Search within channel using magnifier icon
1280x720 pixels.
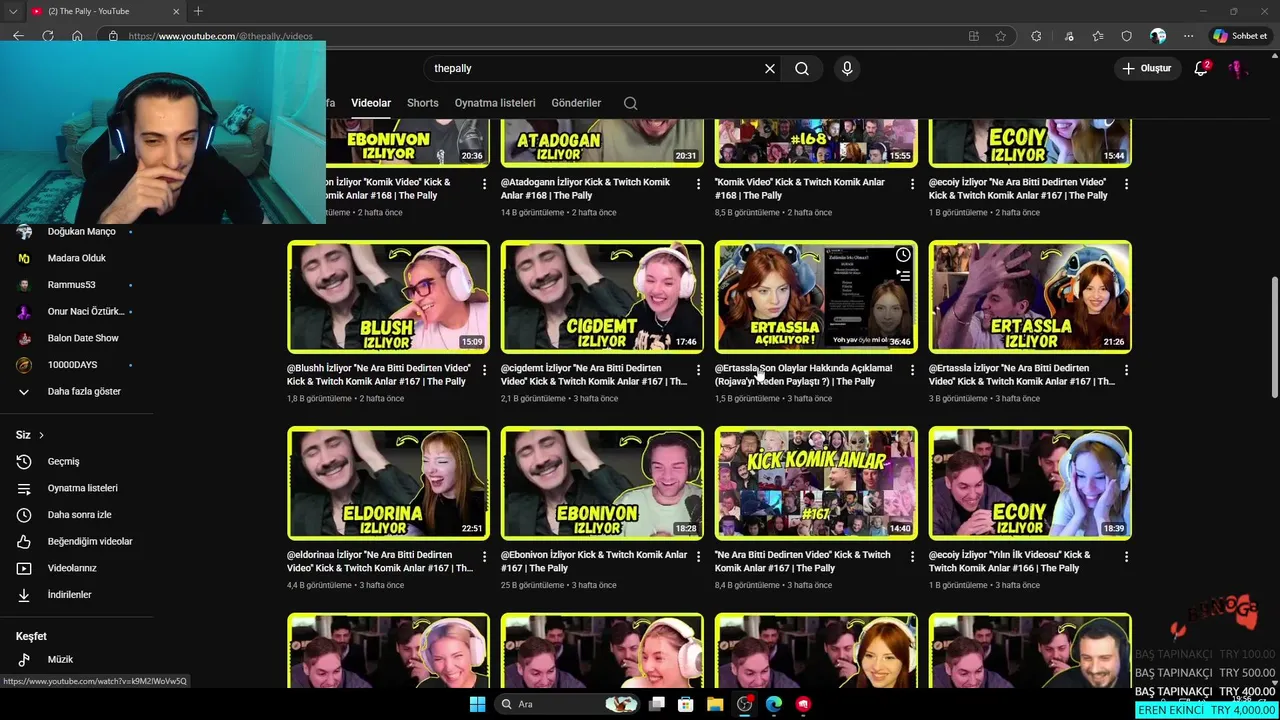click(630, 103)
